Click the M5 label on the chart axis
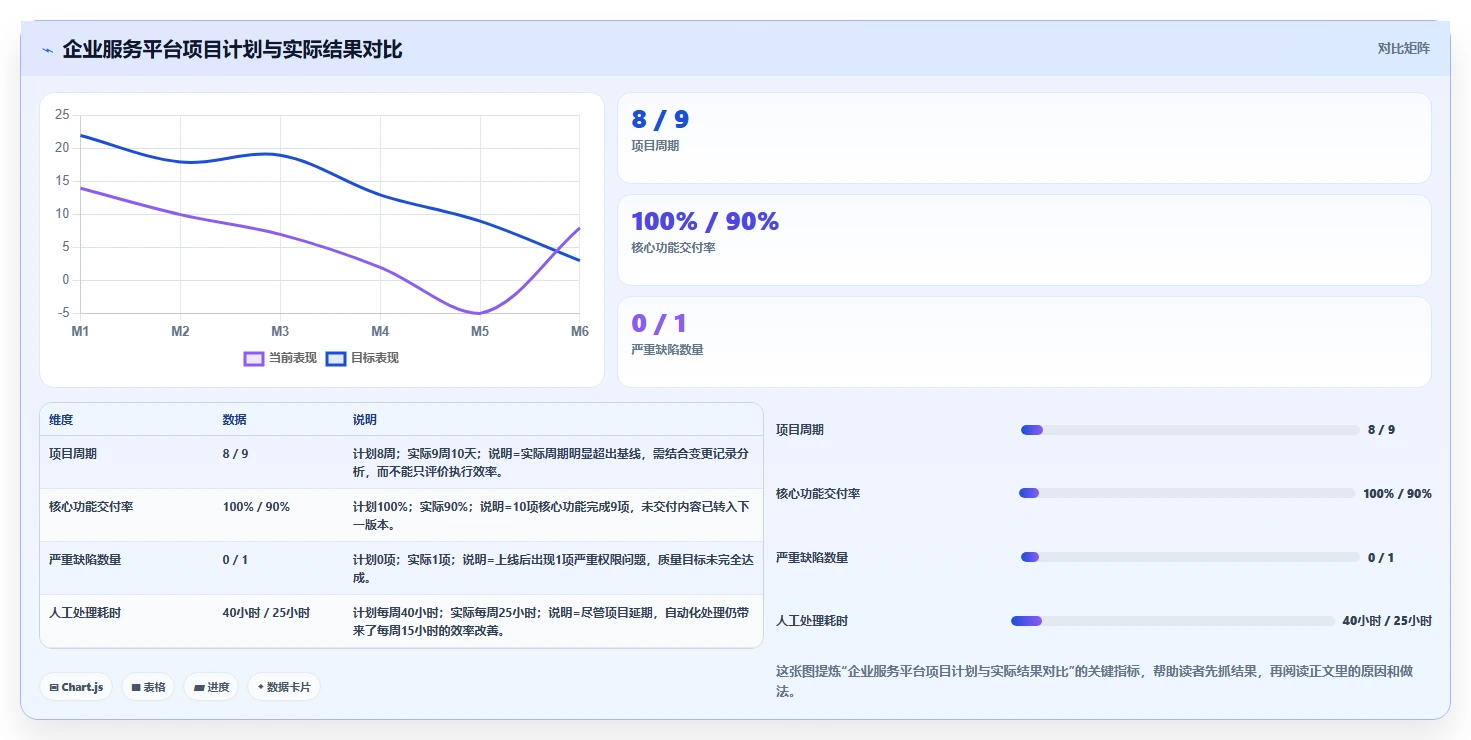The height and width of the screenshot is (740, 1471). [x=480, y=331]
